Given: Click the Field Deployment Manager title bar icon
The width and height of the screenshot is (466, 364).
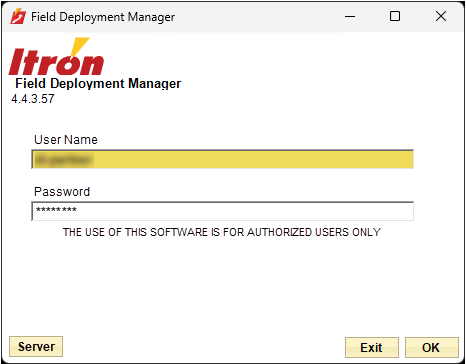Looking at the screenshot, I should coord(18,16).
